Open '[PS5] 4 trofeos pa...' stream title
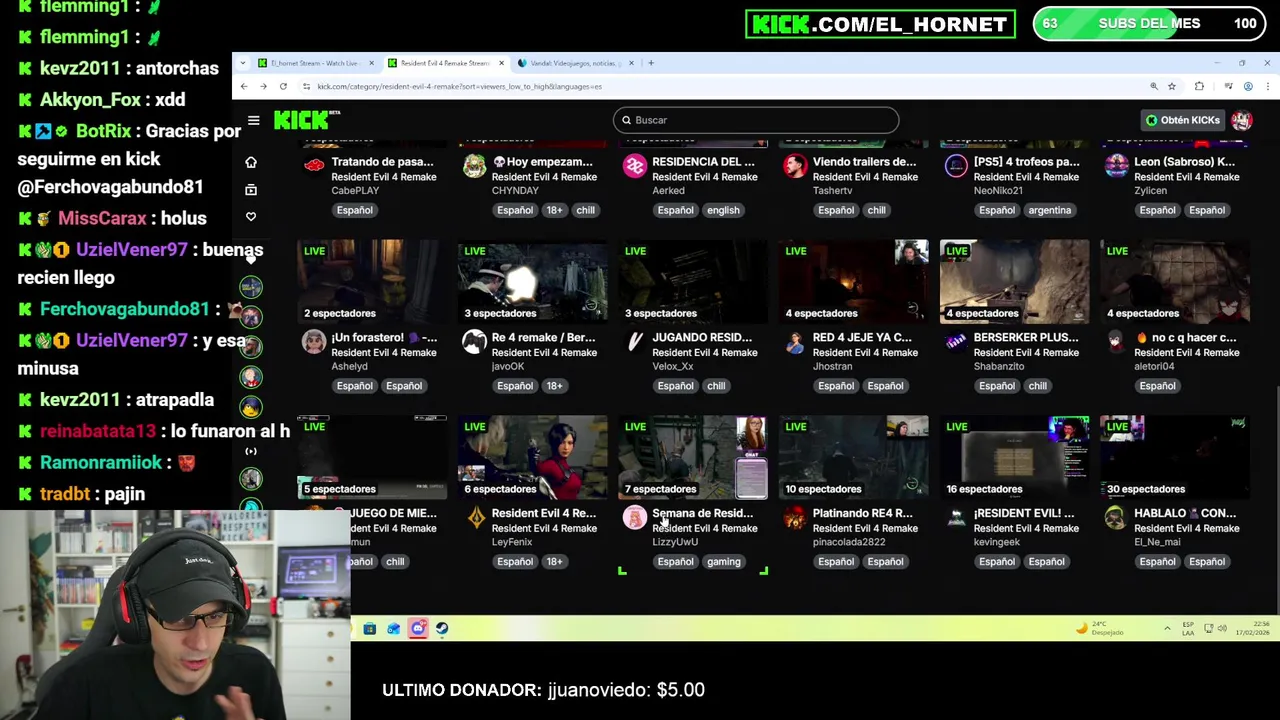The height and width of the screenshot is (720, 1280). pyautogui.click(x=1026, y=162)
